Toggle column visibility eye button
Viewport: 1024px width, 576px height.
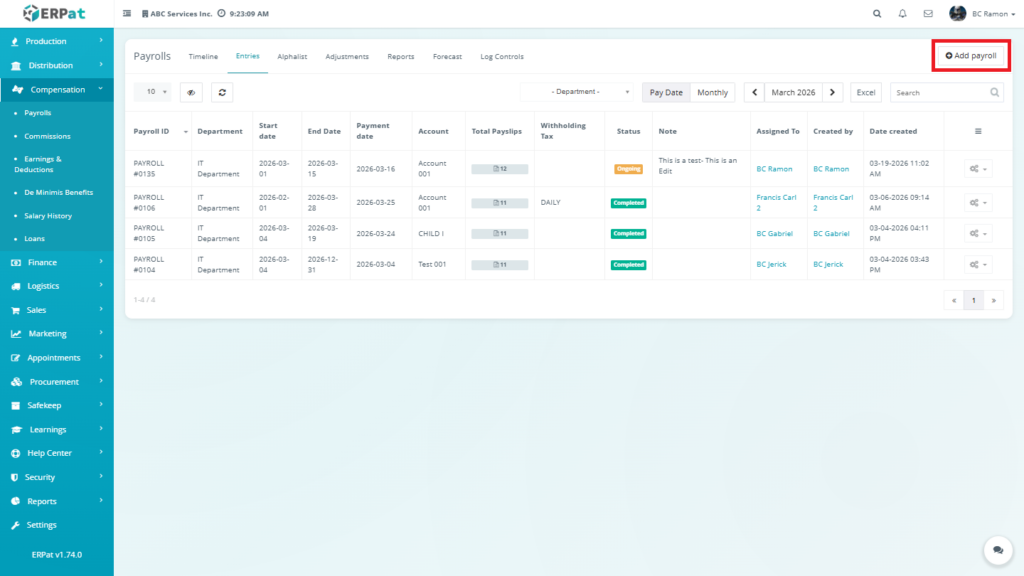(x=191, y=92)
